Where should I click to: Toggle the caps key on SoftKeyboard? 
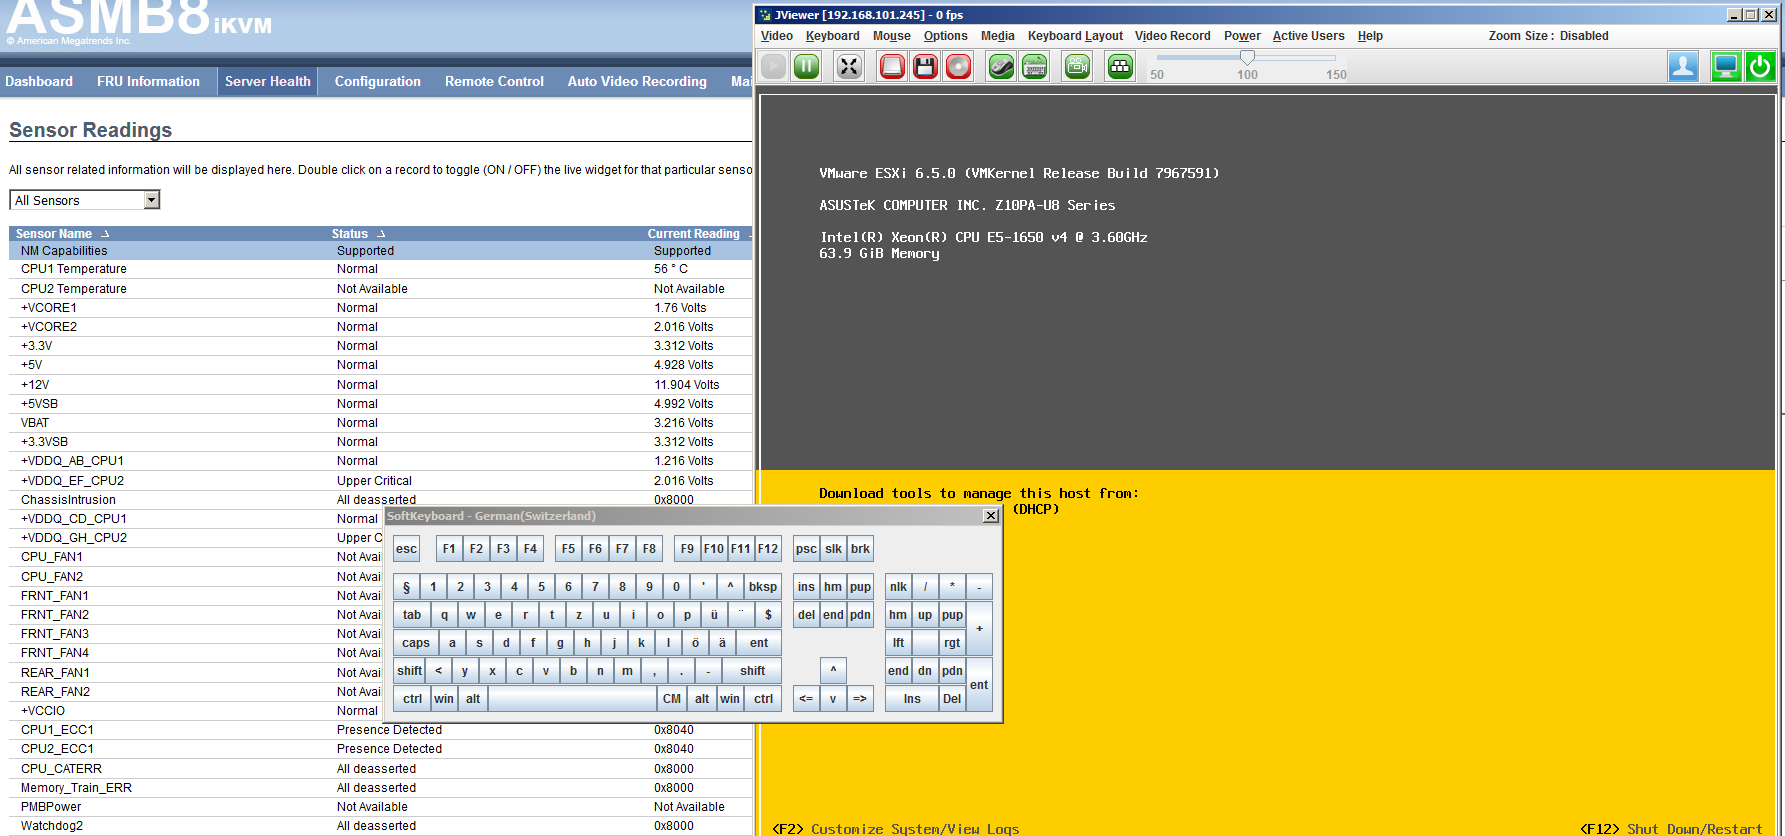point(415,643)
